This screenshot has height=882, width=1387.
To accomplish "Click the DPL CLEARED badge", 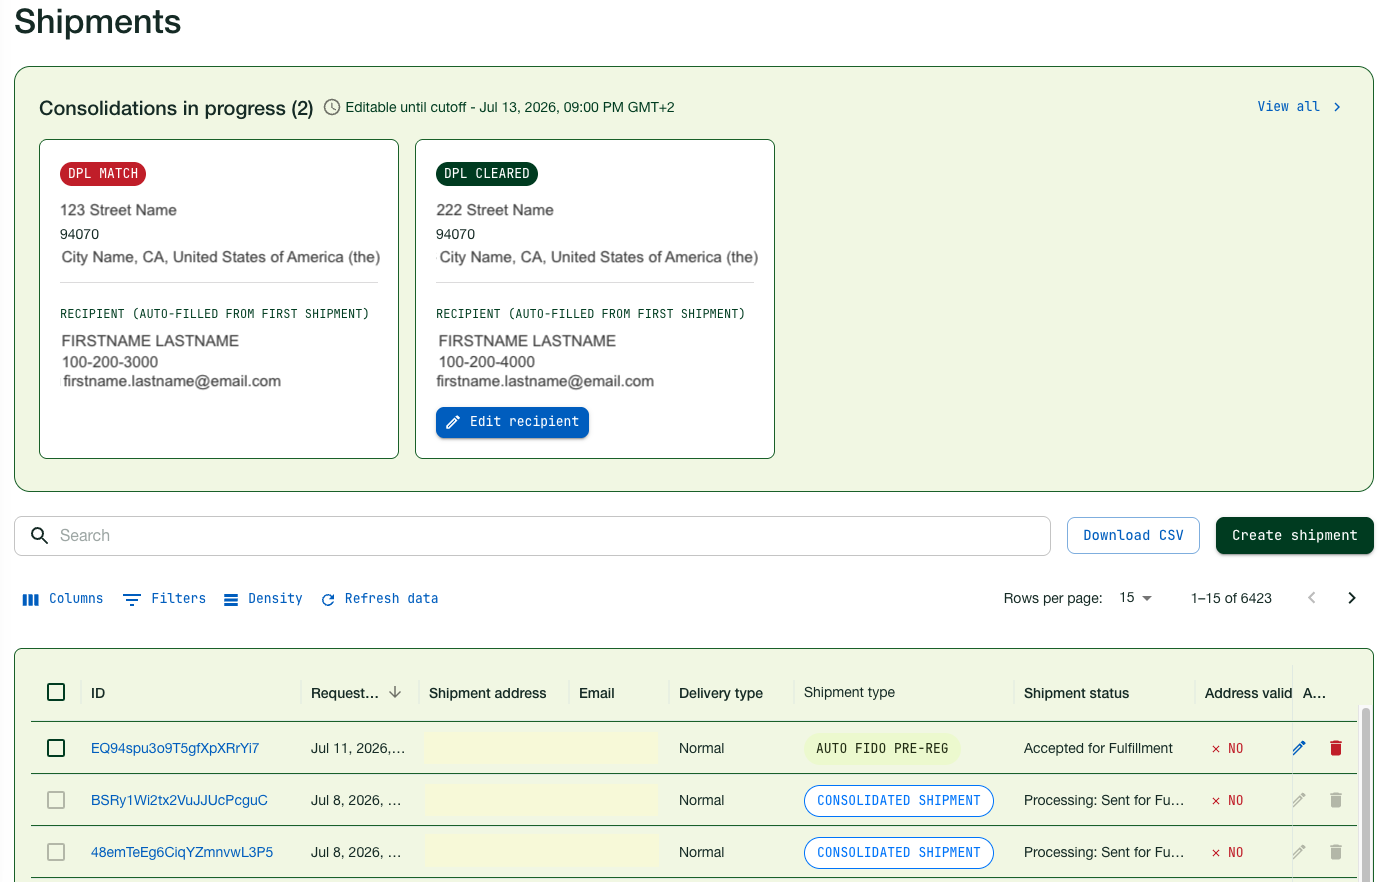I will 487,174.
